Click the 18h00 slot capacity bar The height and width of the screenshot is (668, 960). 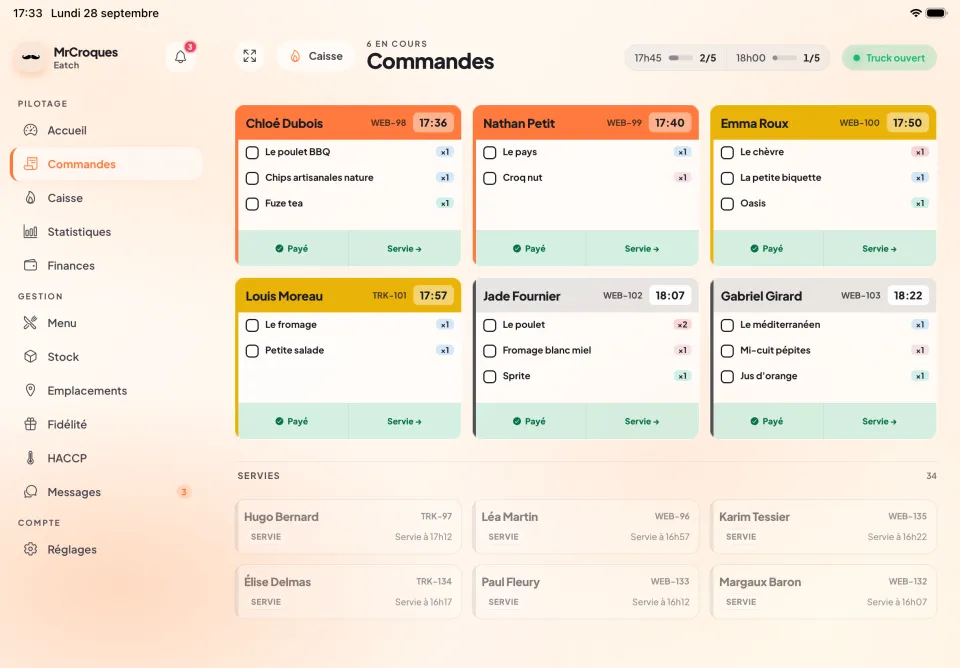(784, 58)
